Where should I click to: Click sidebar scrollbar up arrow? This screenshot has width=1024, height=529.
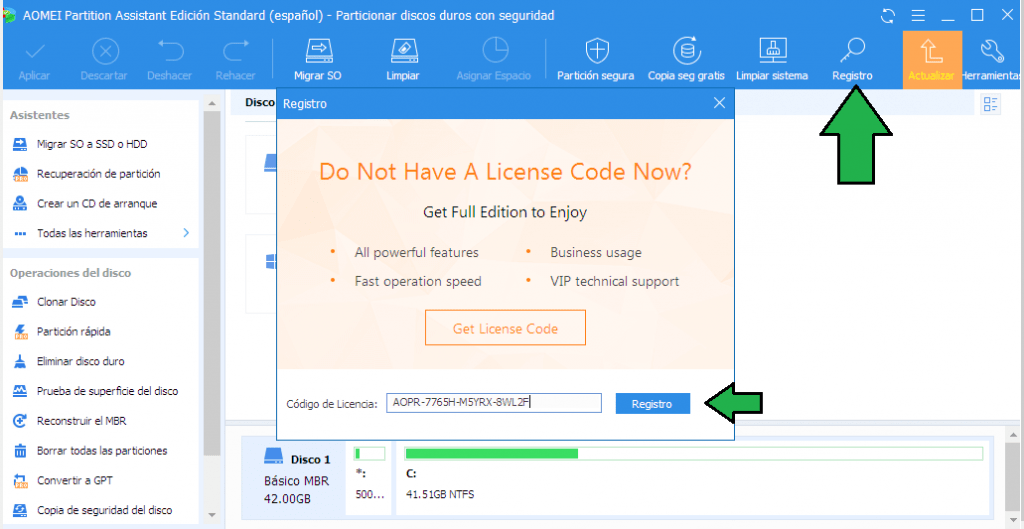coord(211,103)
